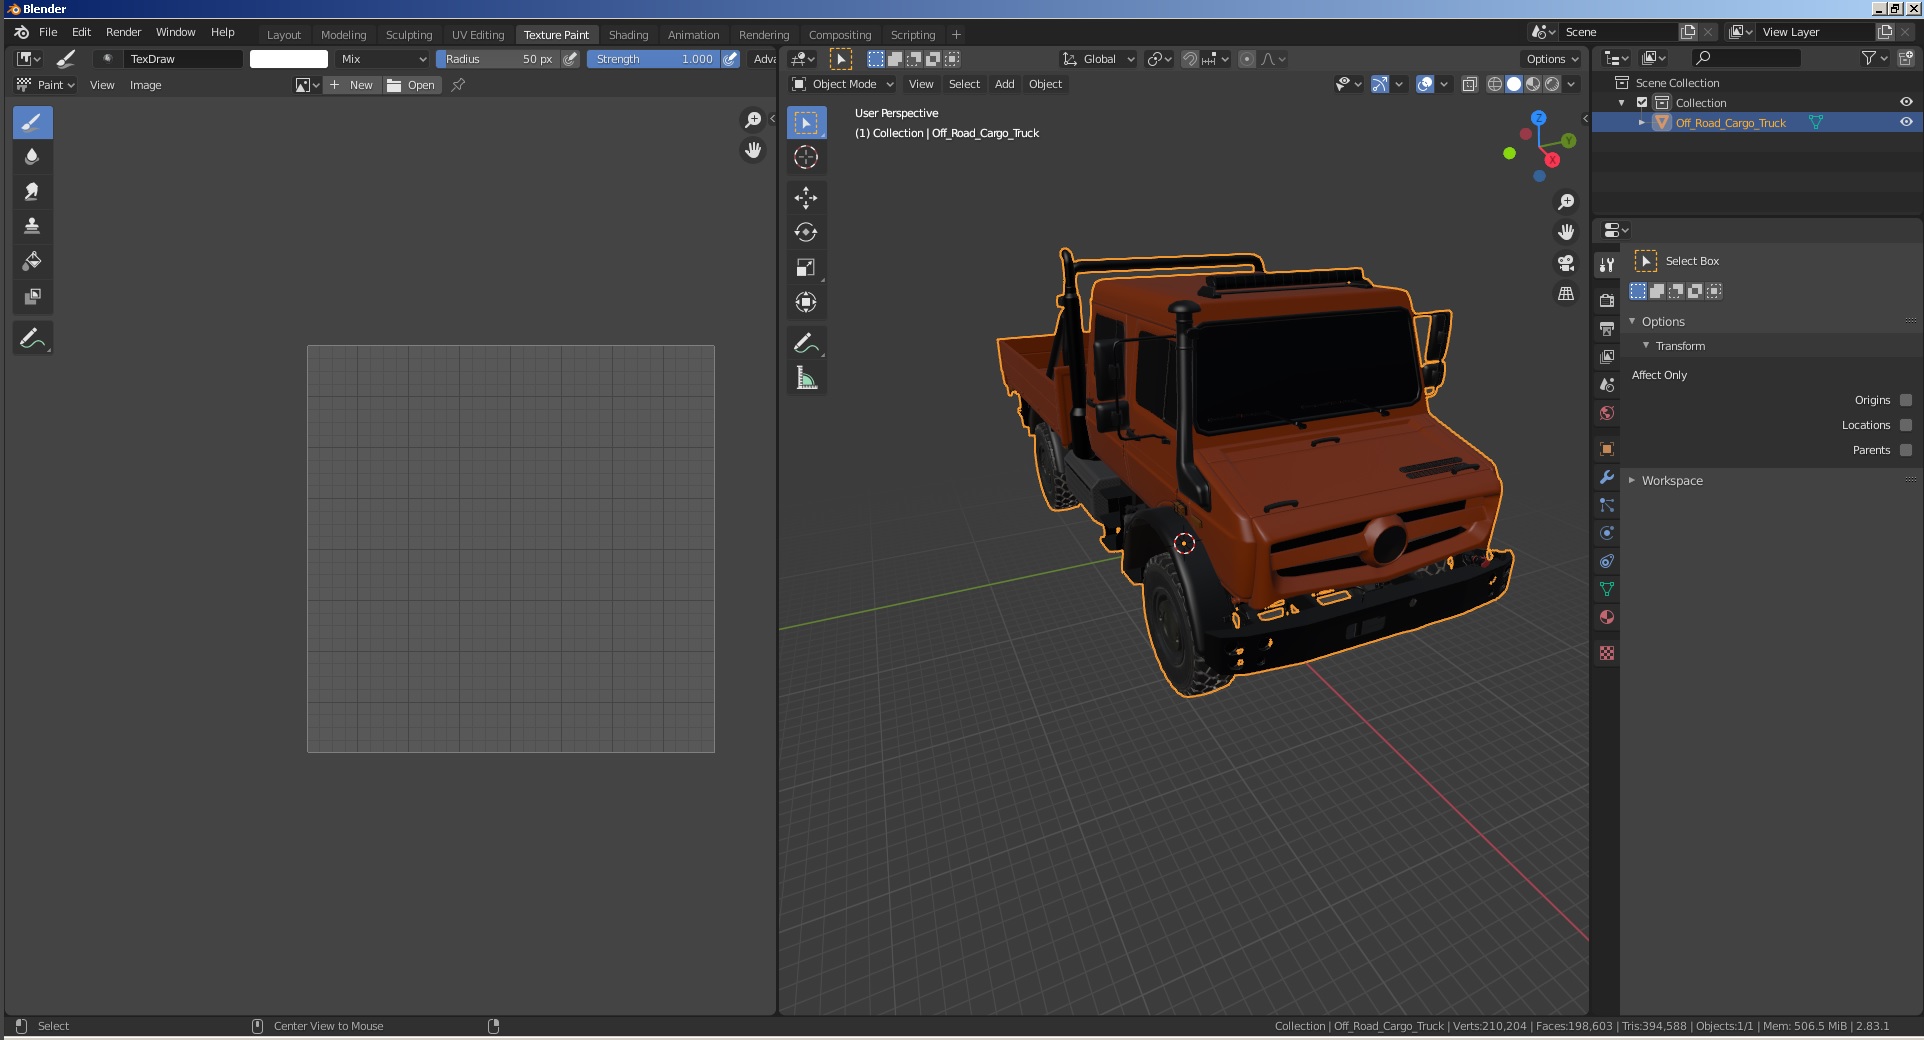
Task: Select the Soften tool in image editor
Action: tap(32, 157)
